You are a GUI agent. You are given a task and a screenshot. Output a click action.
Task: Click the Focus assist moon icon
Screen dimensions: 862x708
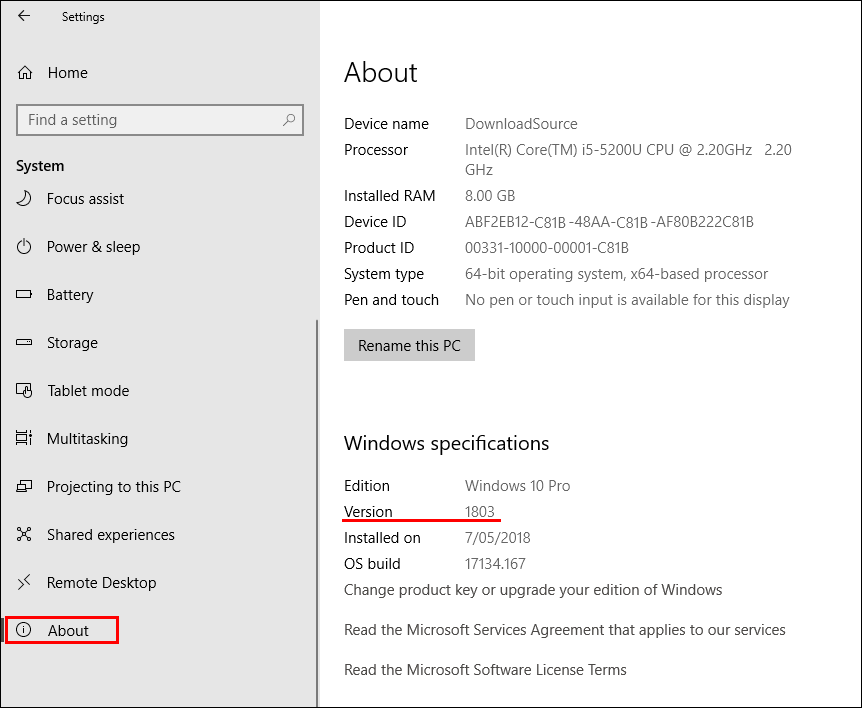click(x=24, y=198)
